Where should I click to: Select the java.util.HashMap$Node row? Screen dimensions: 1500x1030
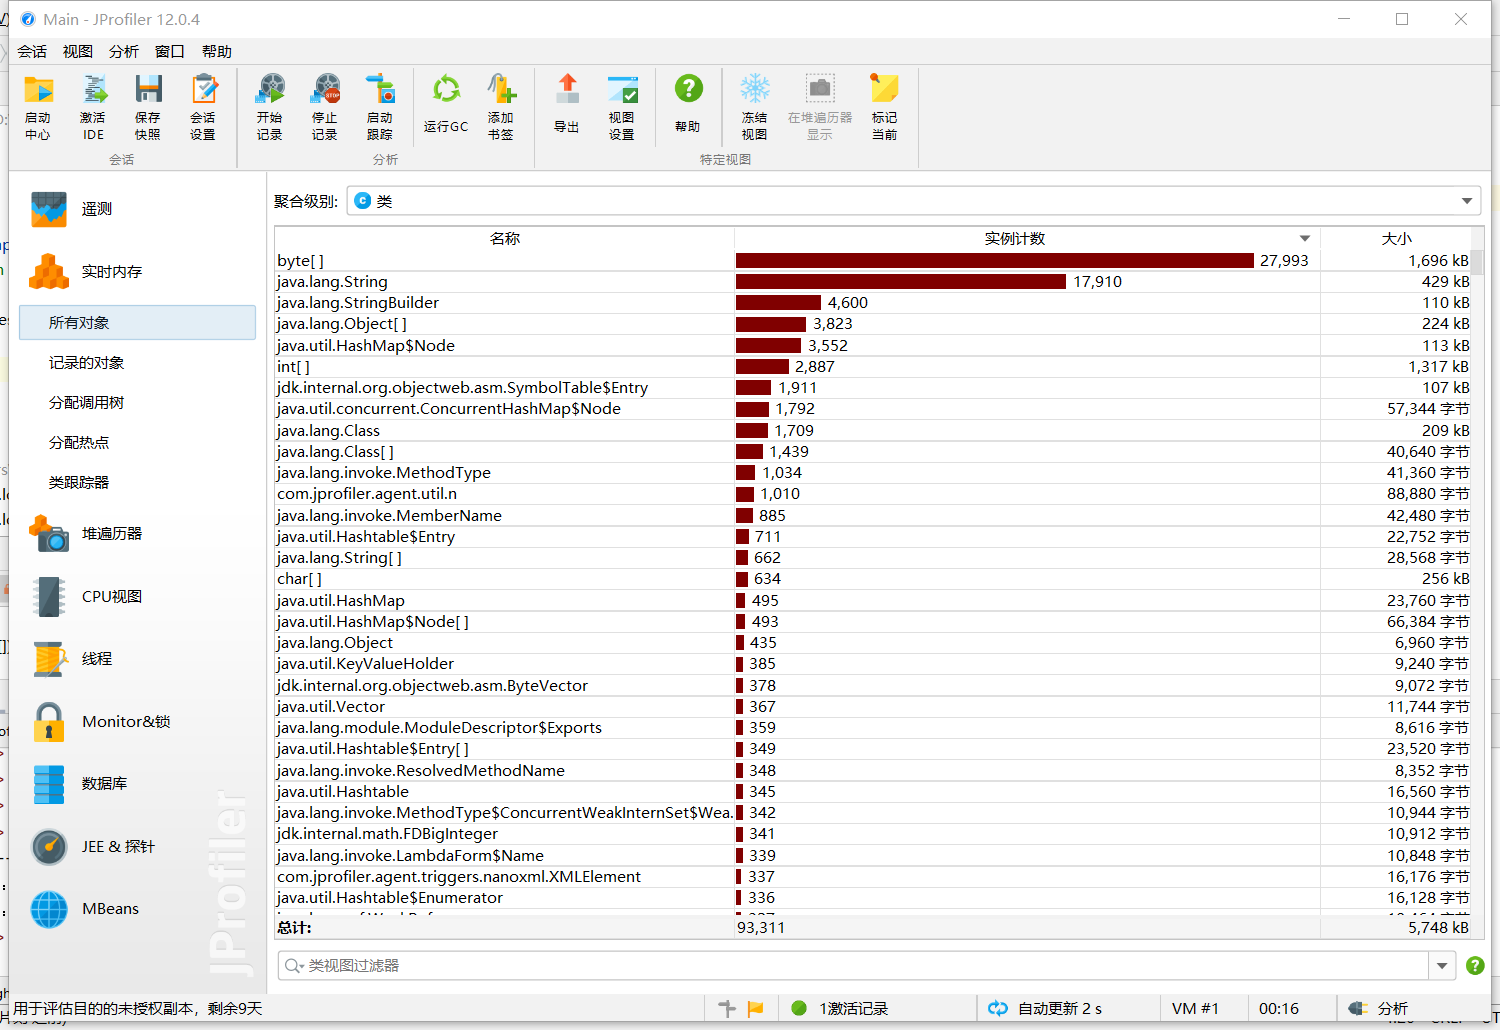click(x=873, y=345)
